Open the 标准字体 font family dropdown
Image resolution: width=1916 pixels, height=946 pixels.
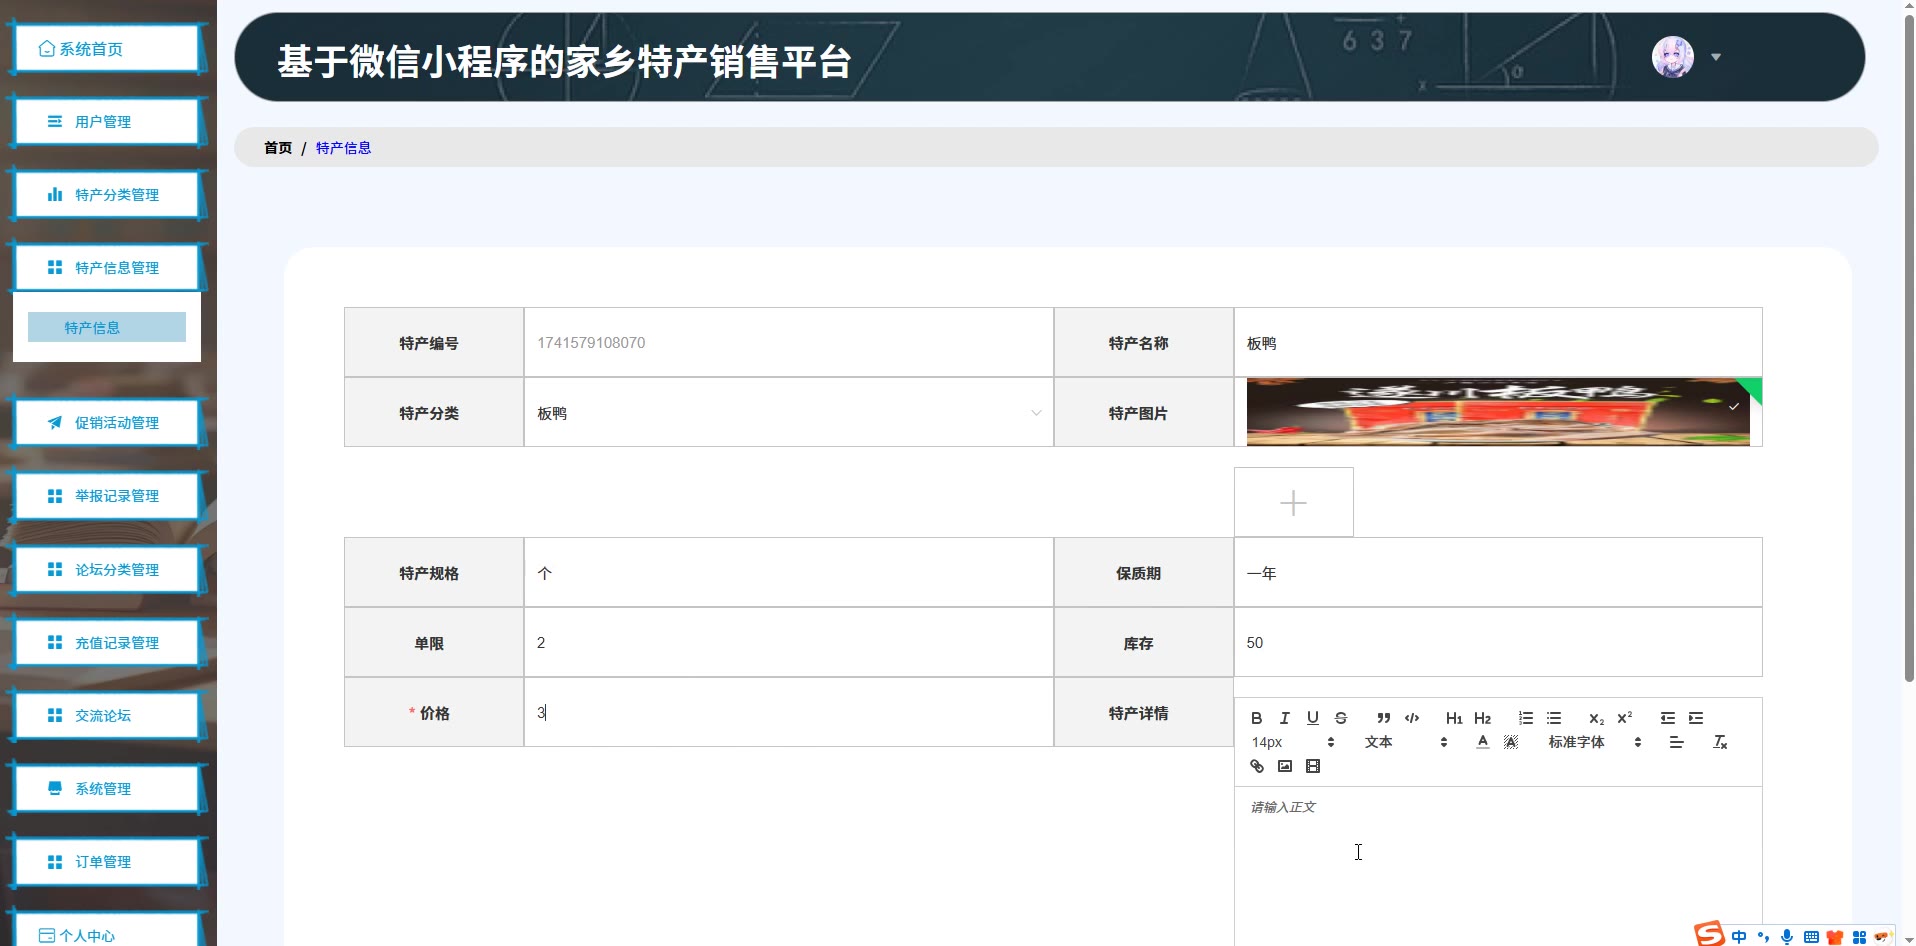1595,742
